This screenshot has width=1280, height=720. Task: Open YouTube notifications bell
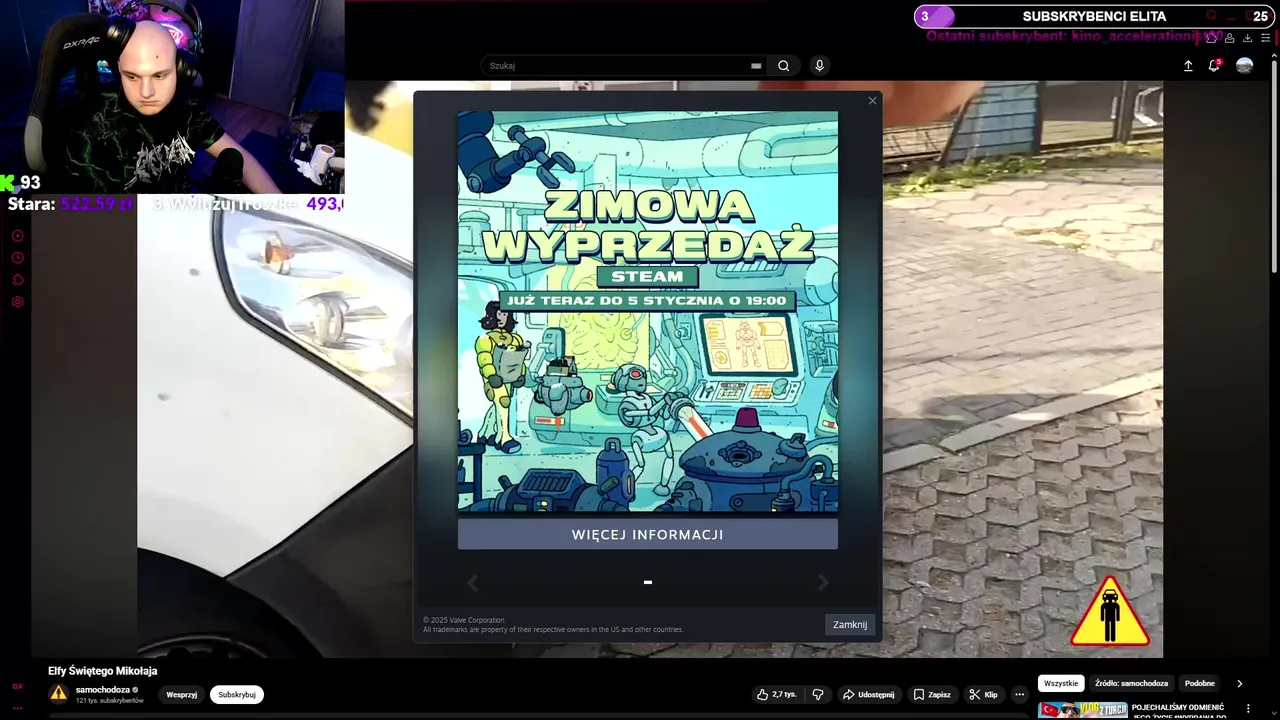(1214, 66)
